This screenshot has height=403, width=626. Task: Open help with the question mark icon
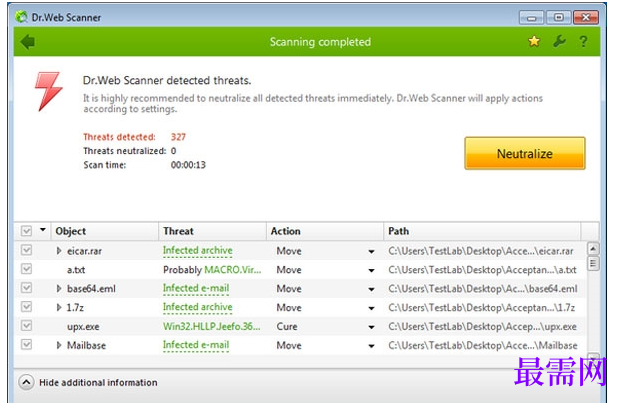coord(583,42)
